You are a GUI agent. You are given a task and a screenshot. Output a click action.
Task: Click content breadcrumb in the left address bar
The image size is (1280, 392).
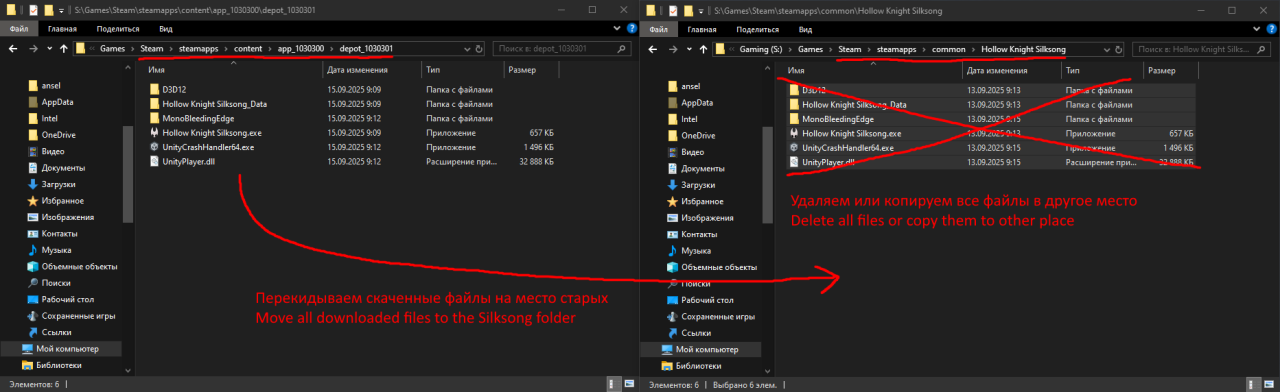tap(247, 48)
